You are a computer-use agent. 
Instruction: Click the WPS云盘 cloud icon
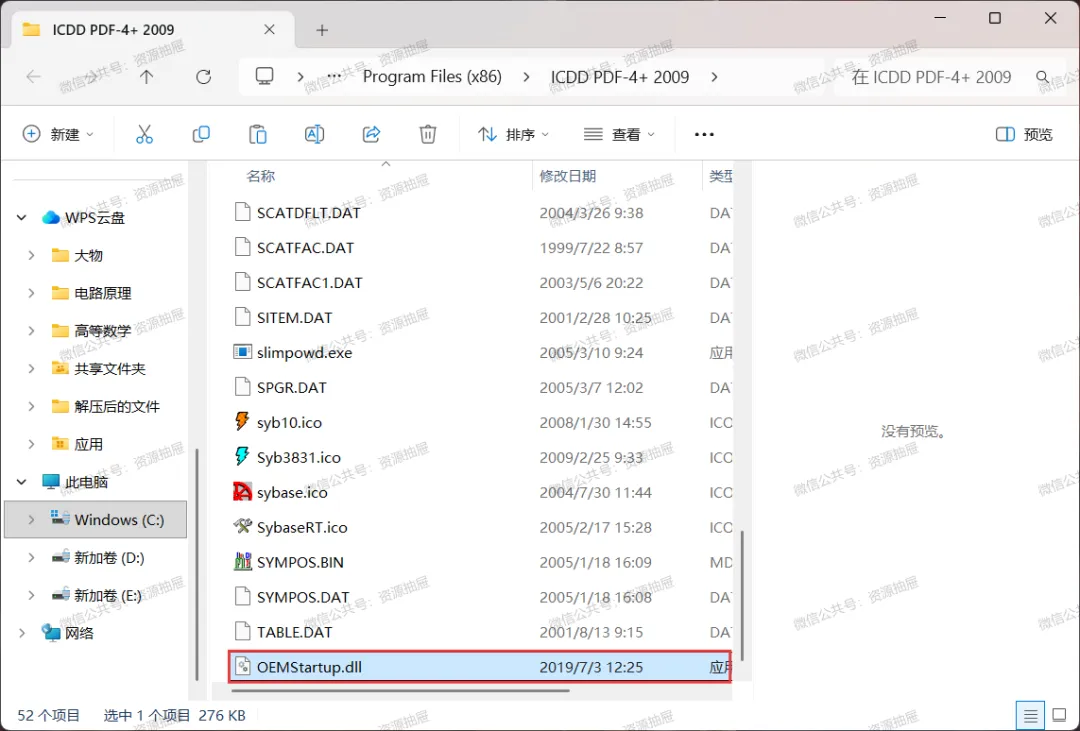[51, 218]
